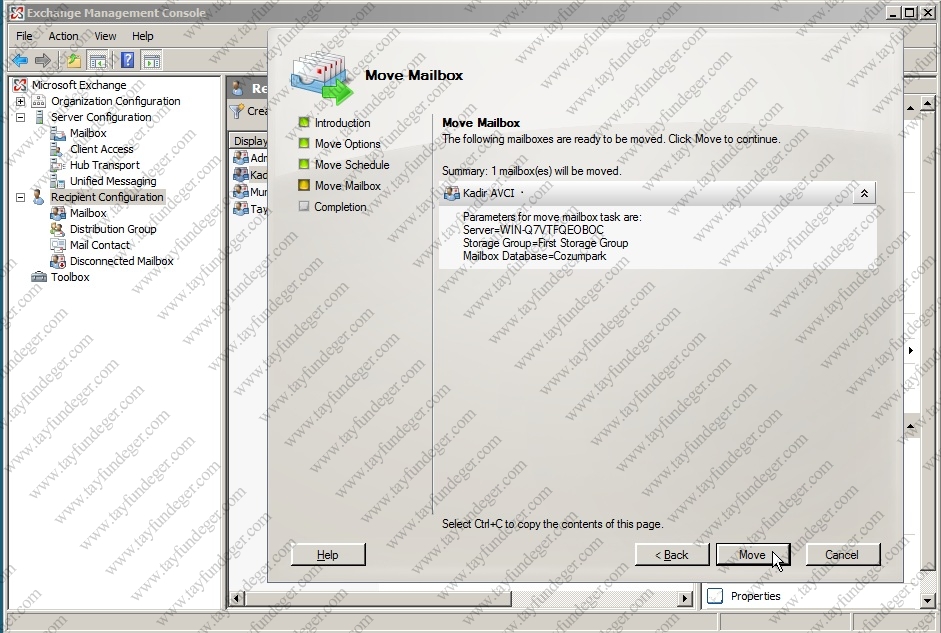Image resolution: width=941 pixels, height=633 pixels.
Task: Select the Introduction wizard step
Action: click(x=342, y=123)
